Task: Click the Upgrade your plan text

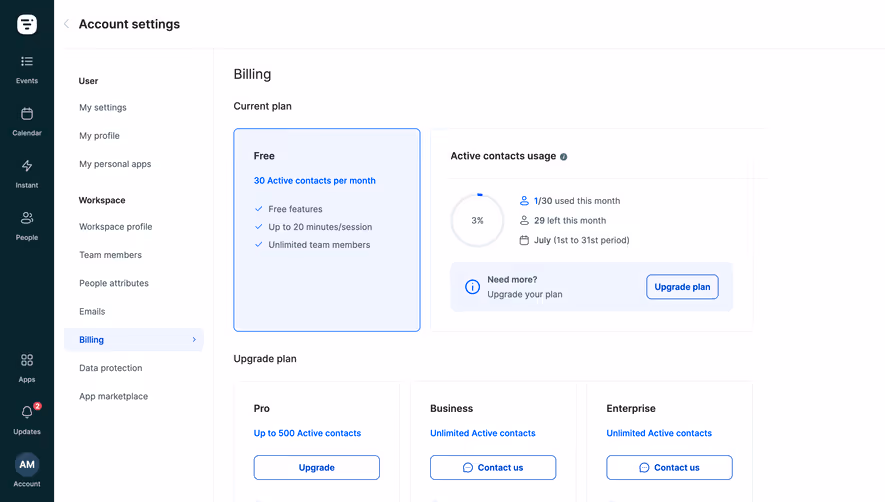Action: pyautogui.click(x=525, y=294)
